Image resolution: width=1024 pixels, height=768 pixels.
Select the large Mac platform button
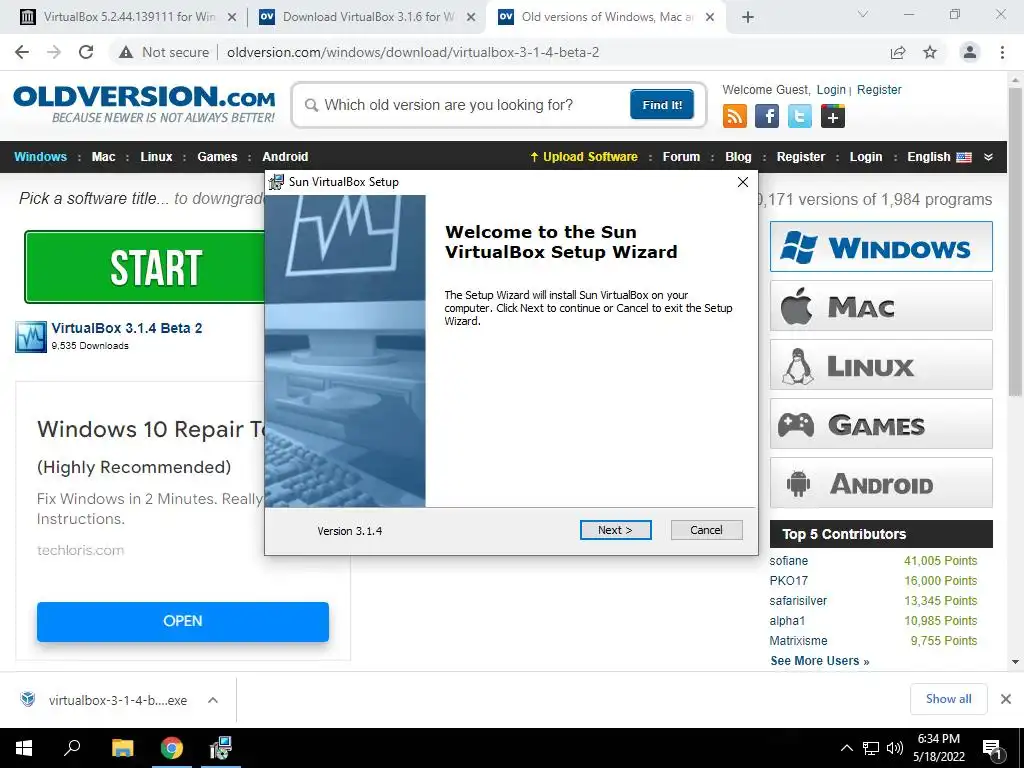click(x=881, y=306)
